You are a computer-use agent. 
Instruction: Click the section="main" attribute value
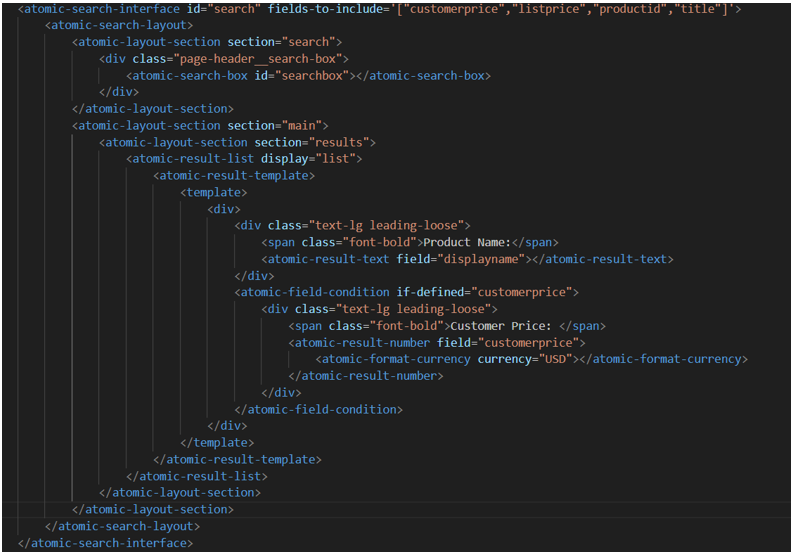302,125
